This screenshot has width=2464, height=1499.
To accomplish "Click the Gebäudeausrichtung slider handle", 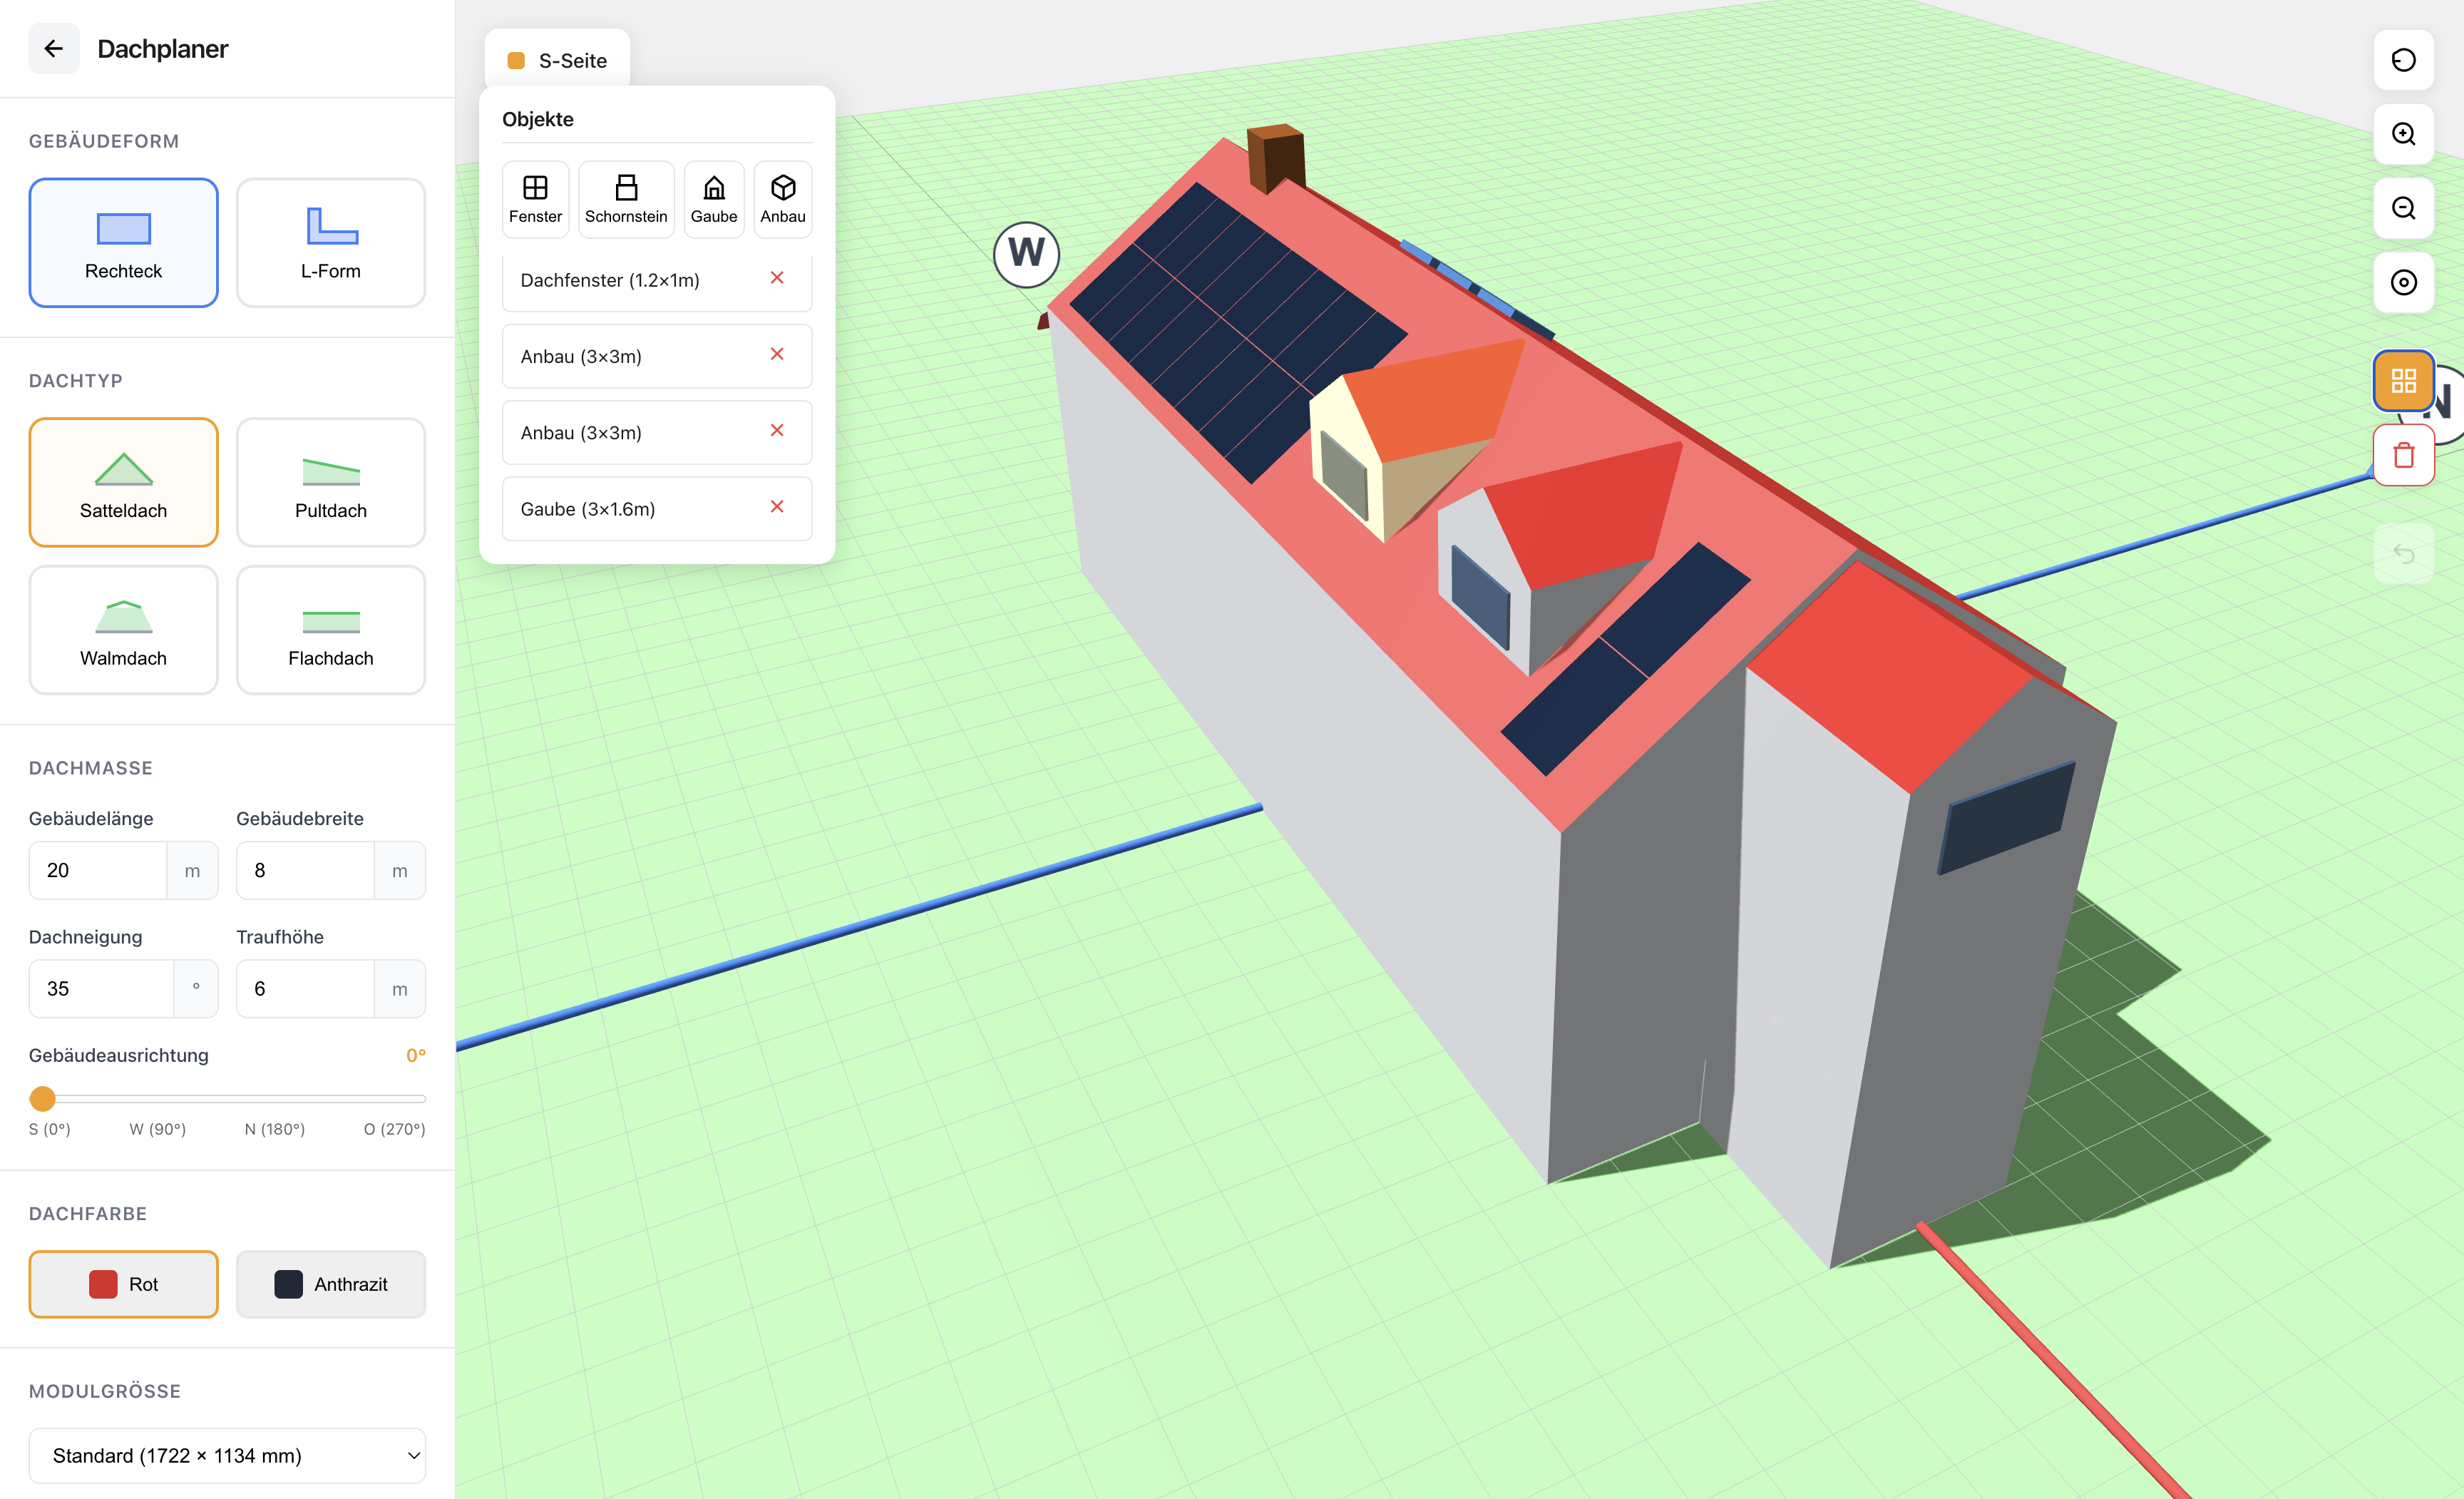I will [42, 1099].
